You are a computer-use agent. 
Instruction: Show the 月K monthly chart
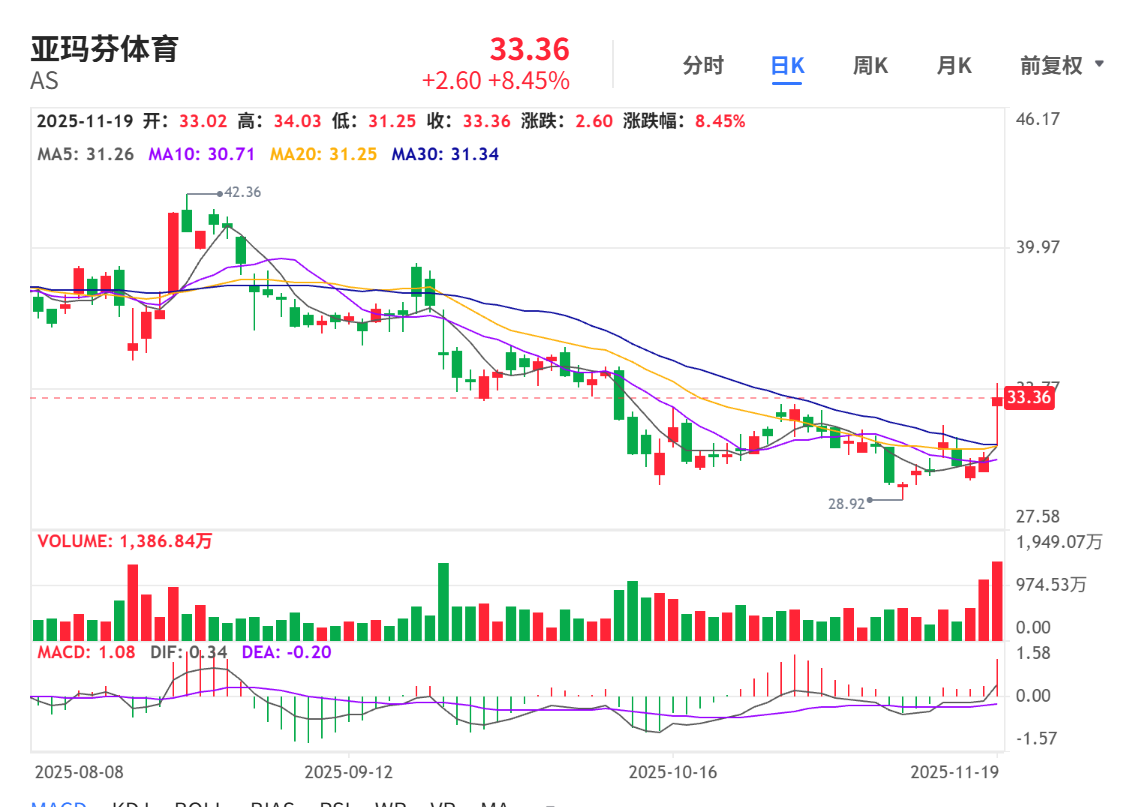pos(953,66)
